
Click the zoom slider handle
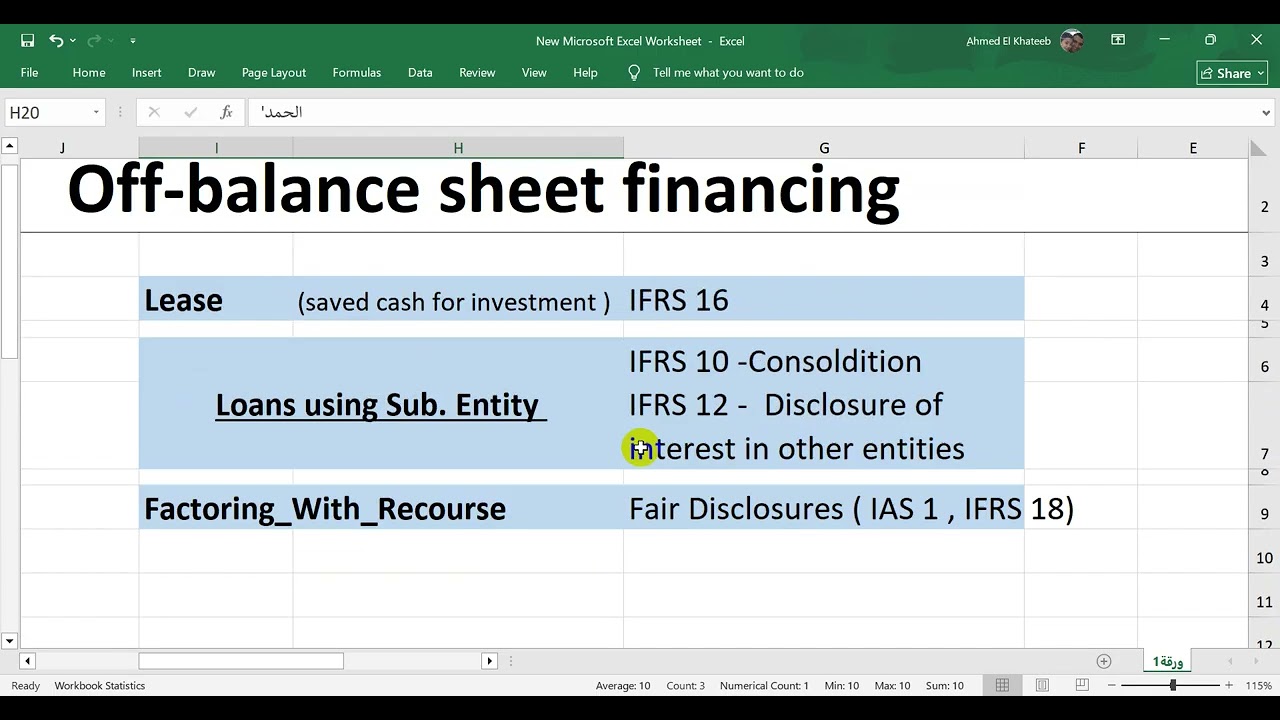1173,685
